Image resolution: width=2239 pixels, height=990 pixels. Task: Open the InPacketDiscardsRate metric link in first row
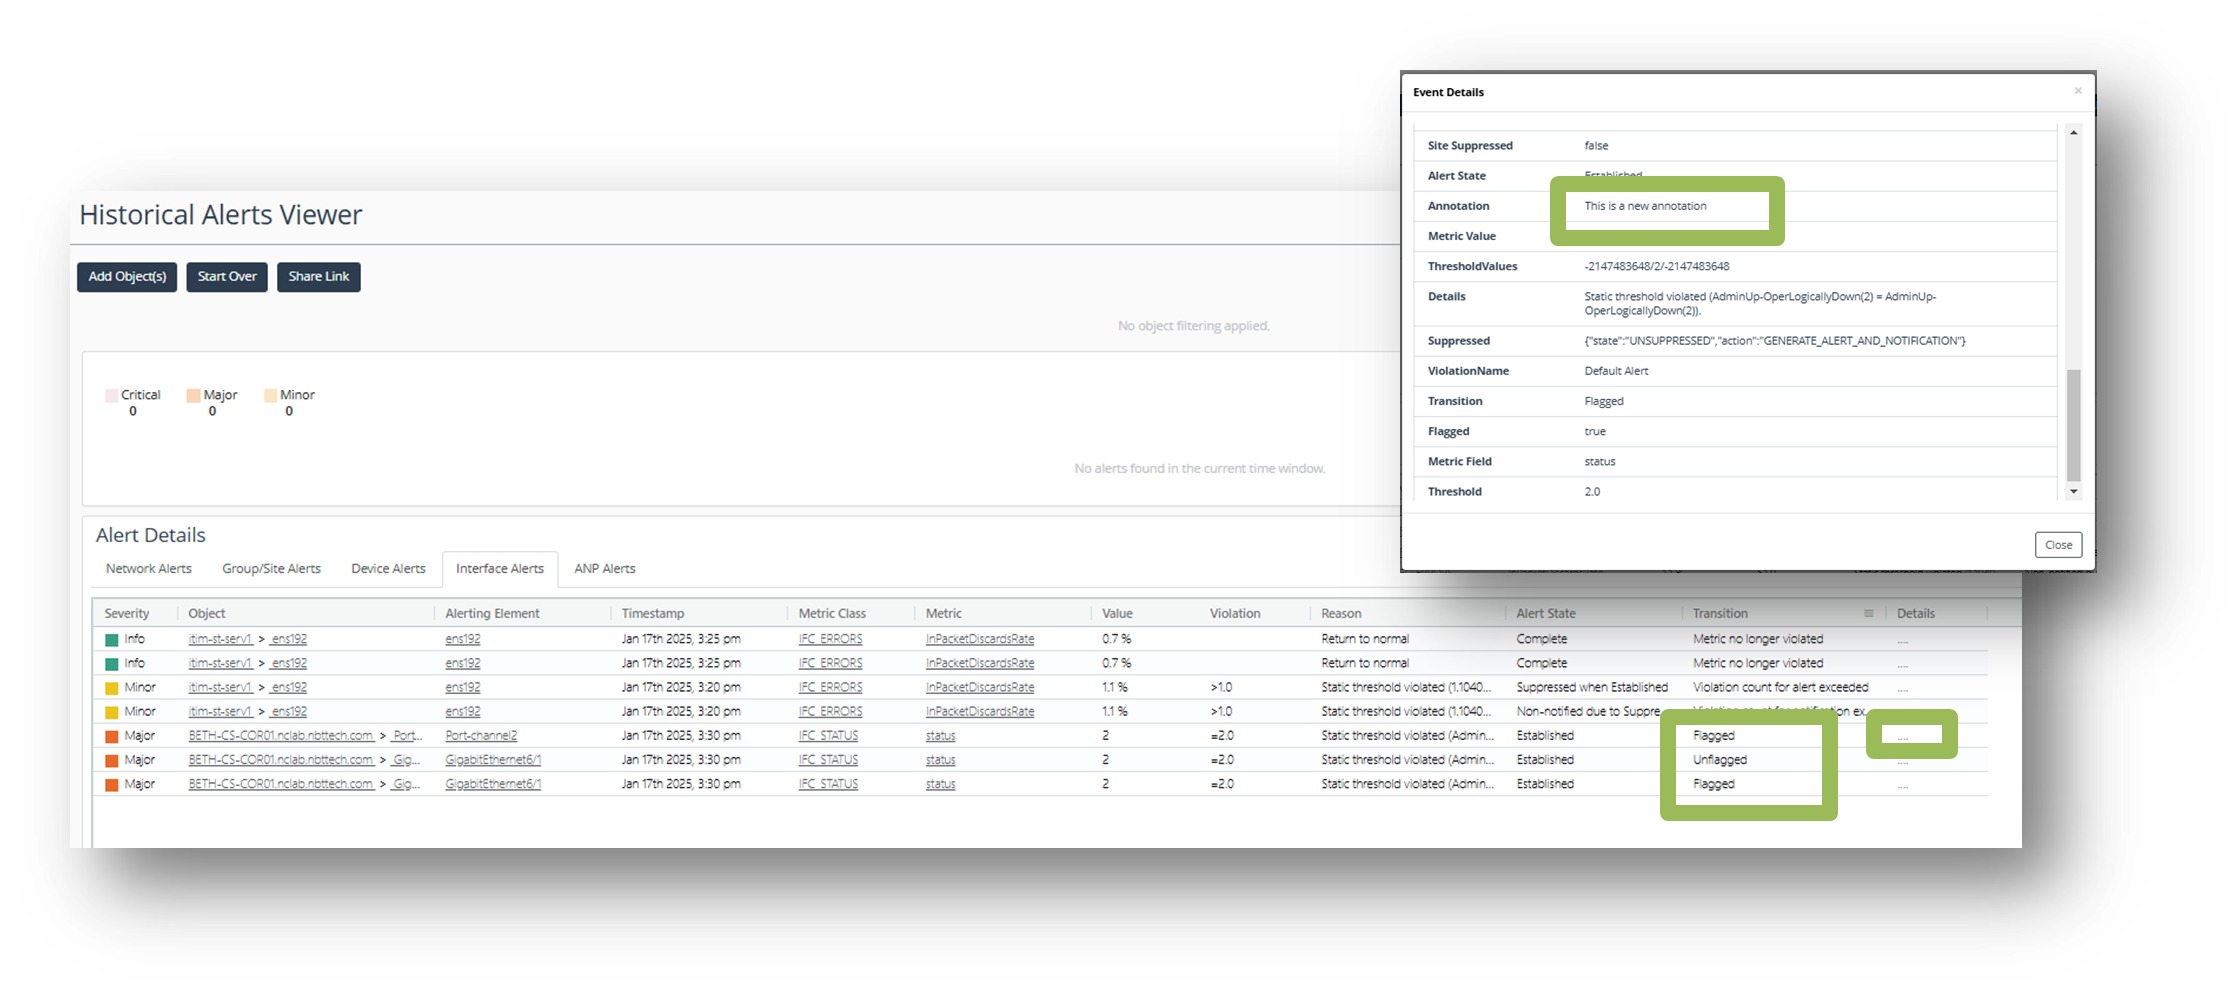tap(979, 639)
